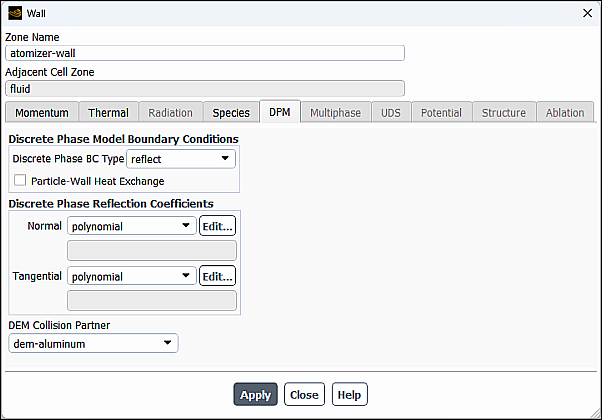Click Edit for Tangential reflection coefficient
The width and height of the screenshot is (602, 420).
(217, 276)
